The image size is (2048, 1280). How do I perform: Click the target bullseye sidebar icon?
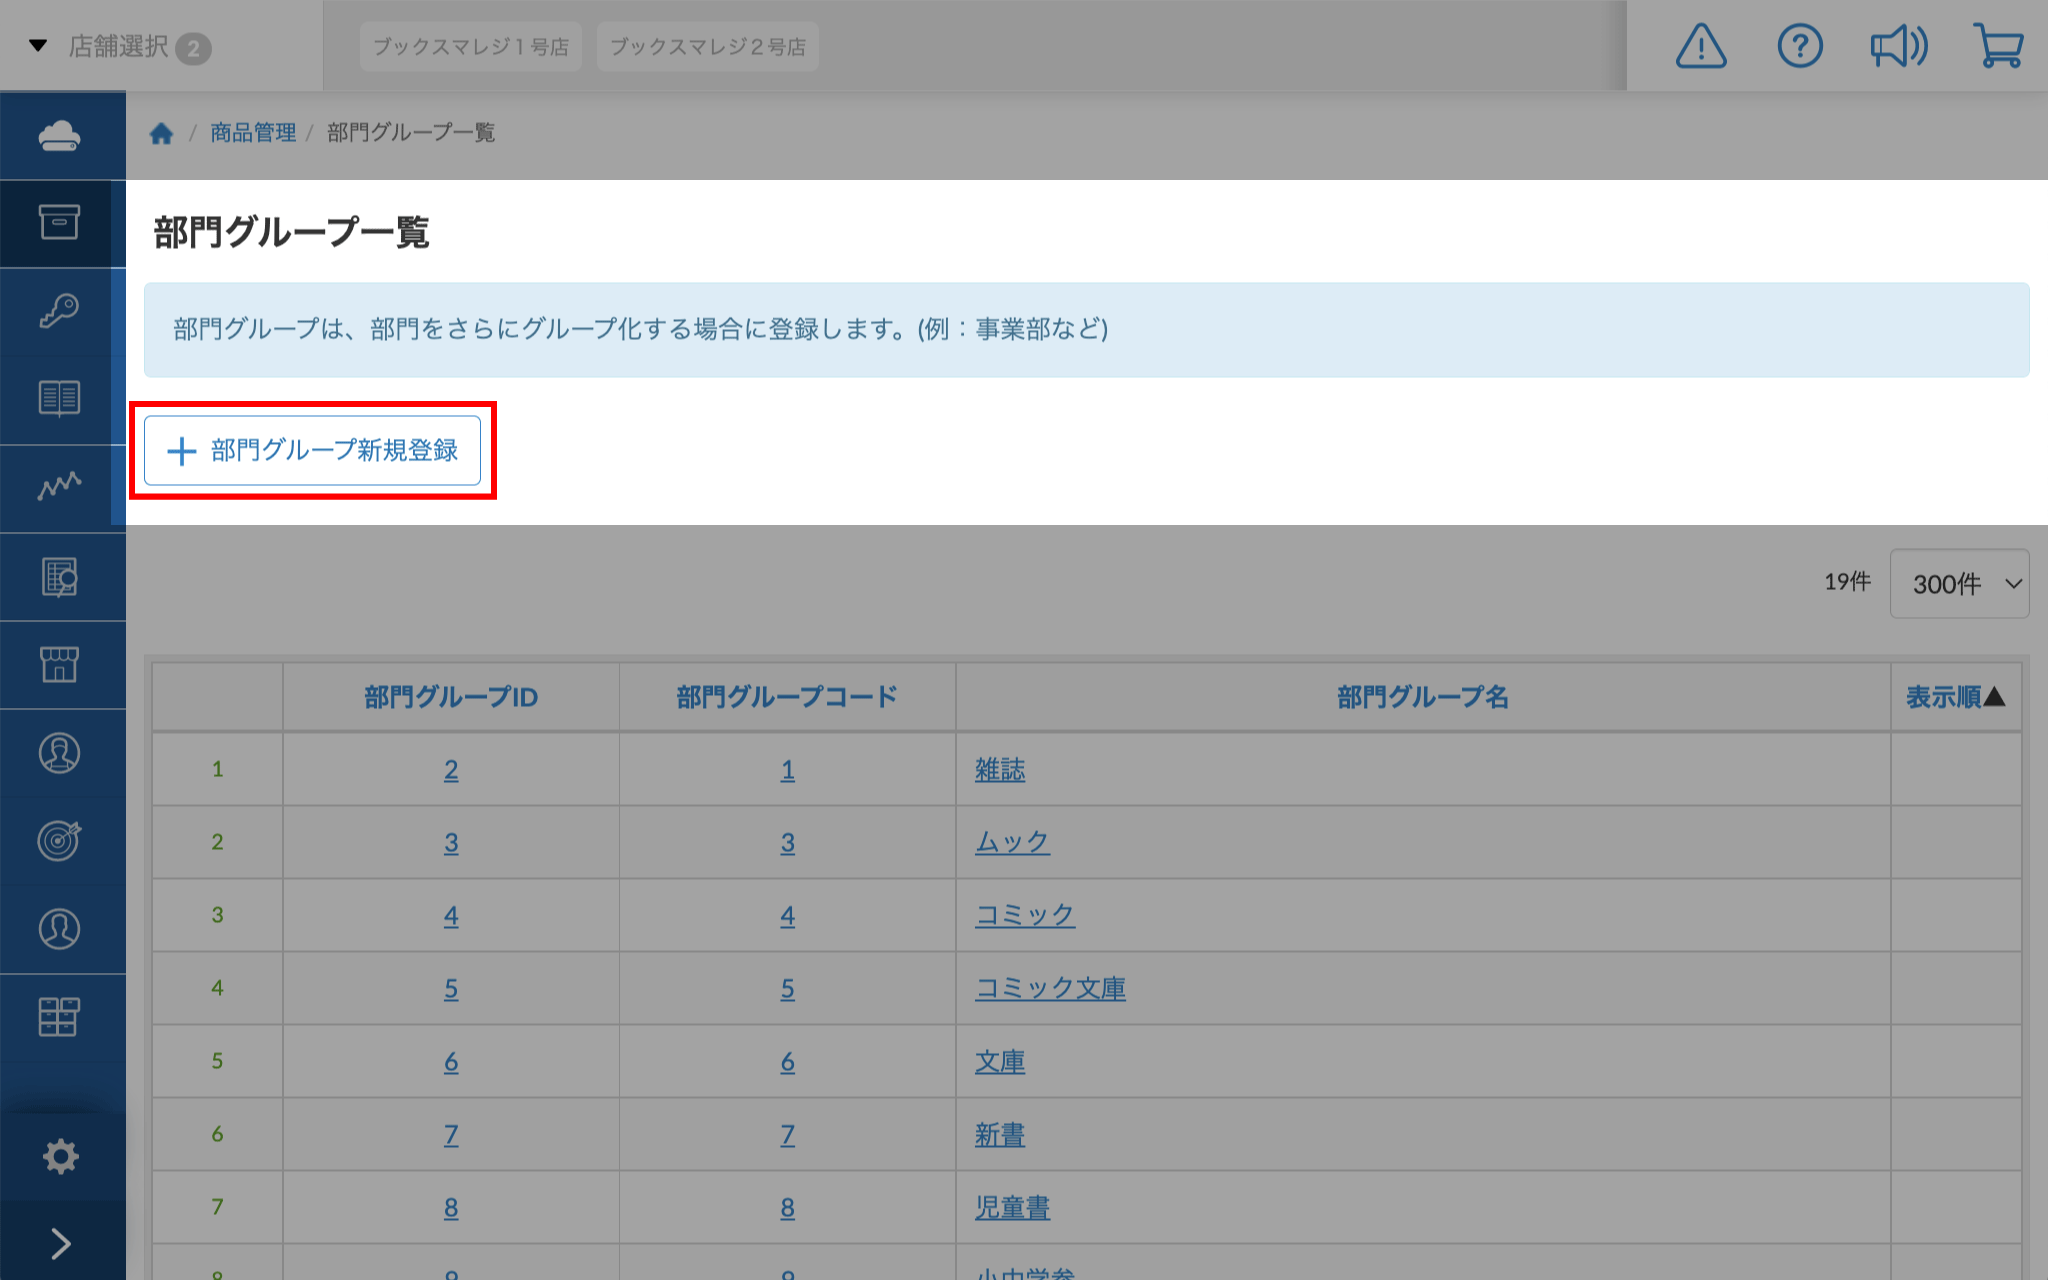tap(59, 840)
